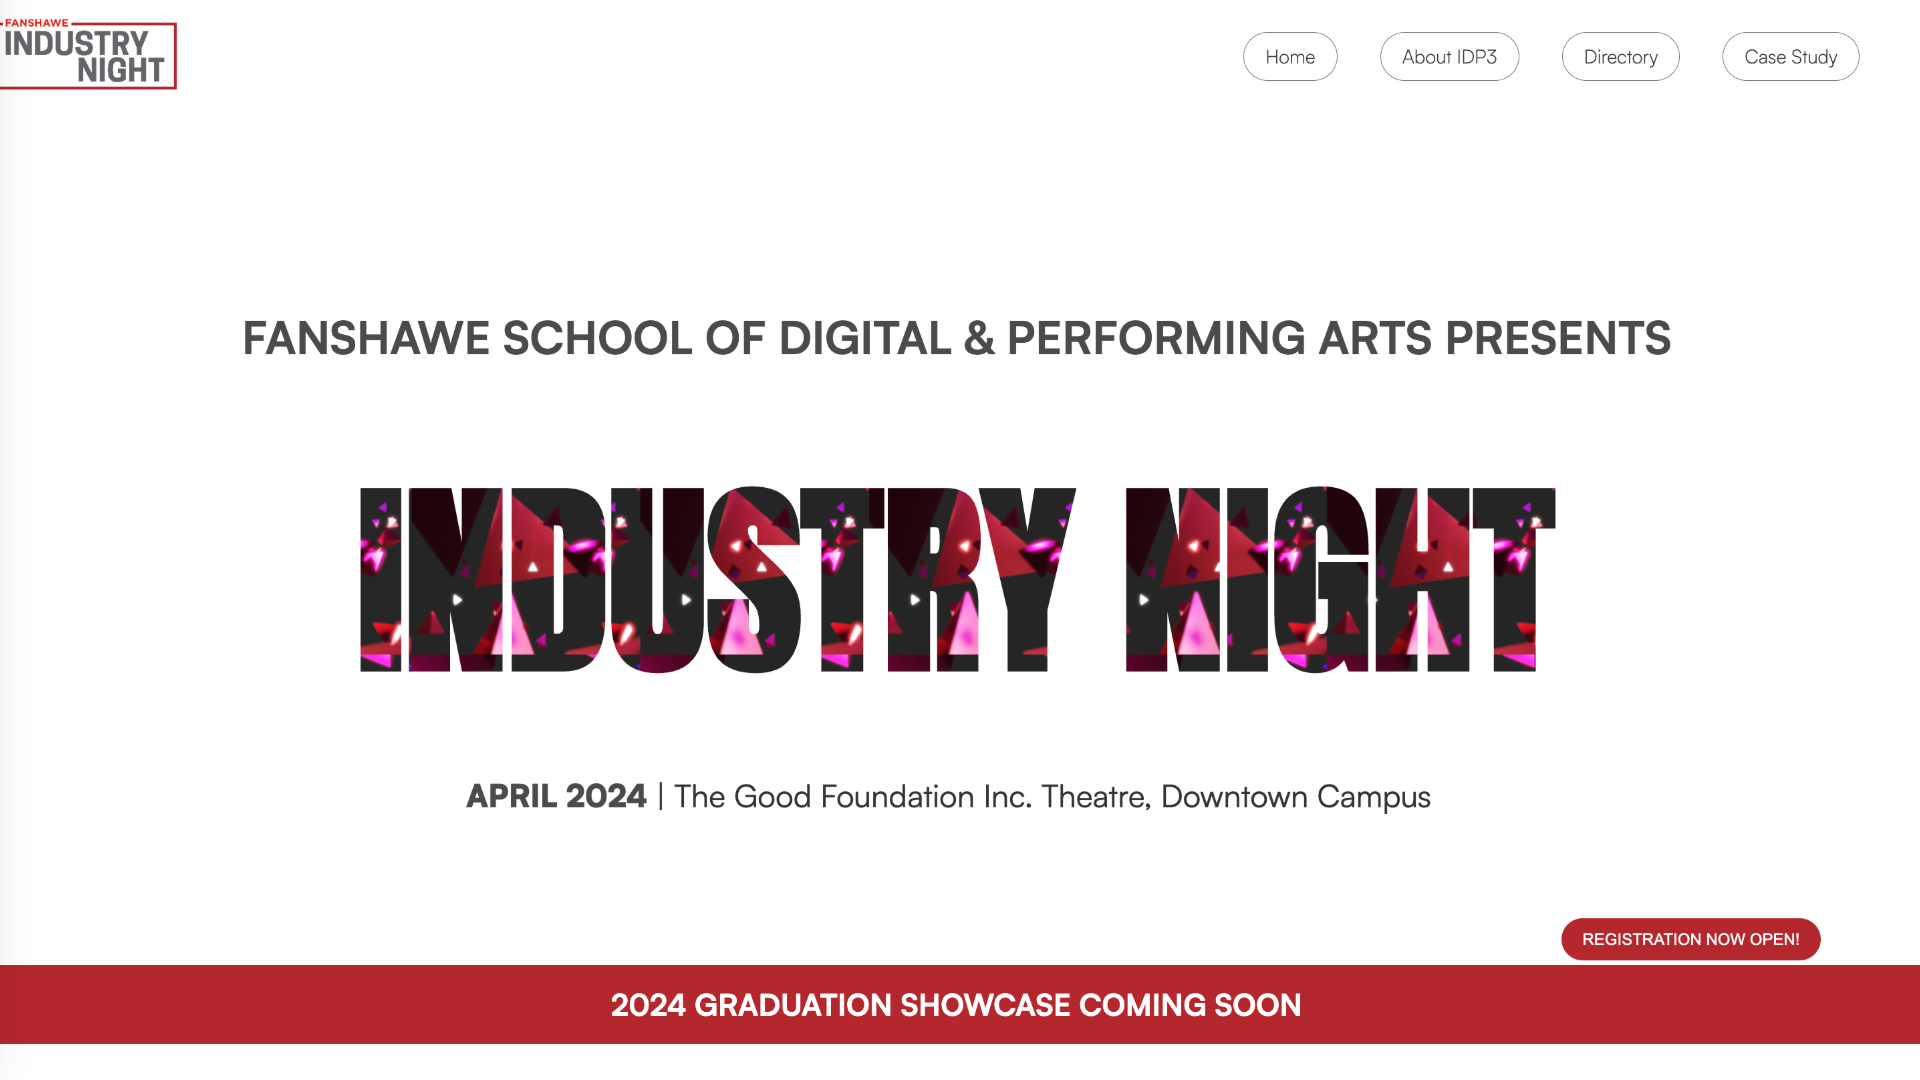Viewport: 1920px width, 1080px height.
Task: Select the APRIL 2024 bold text
Action: [x=556, y=797]
